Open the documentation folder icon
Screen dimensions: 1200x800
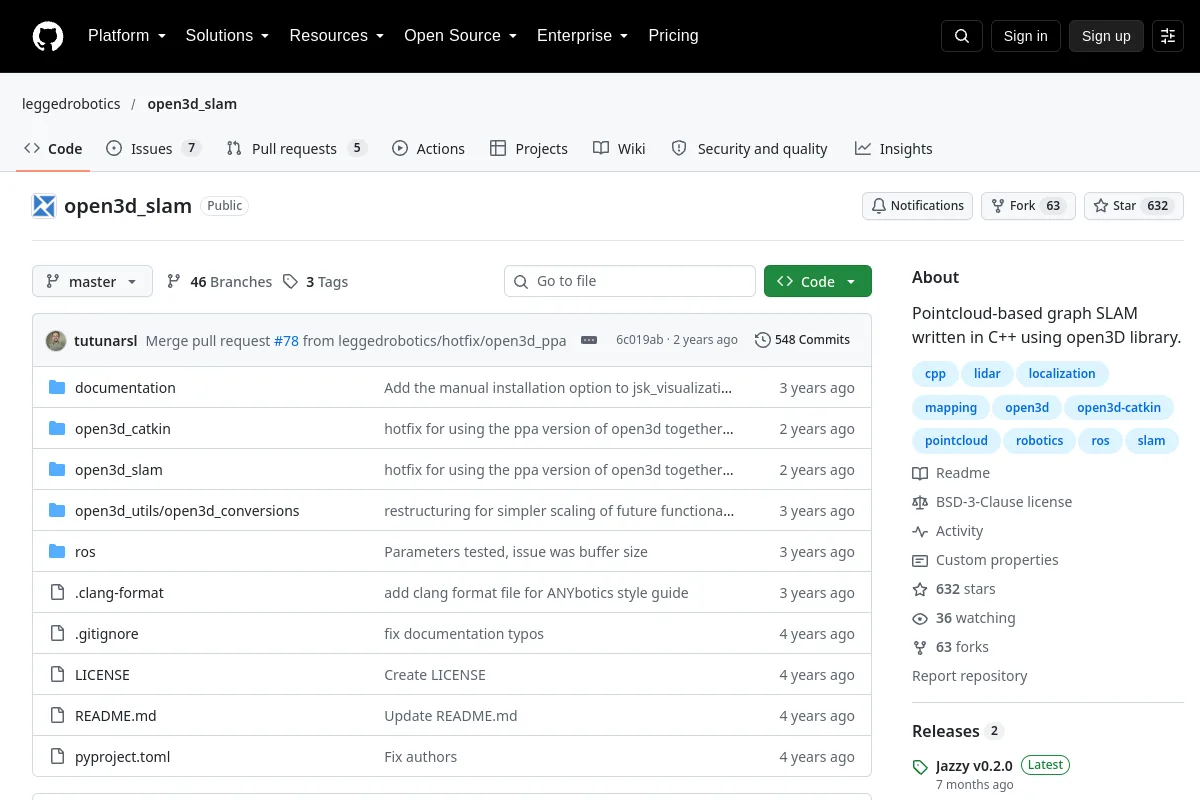coord(57,388)
